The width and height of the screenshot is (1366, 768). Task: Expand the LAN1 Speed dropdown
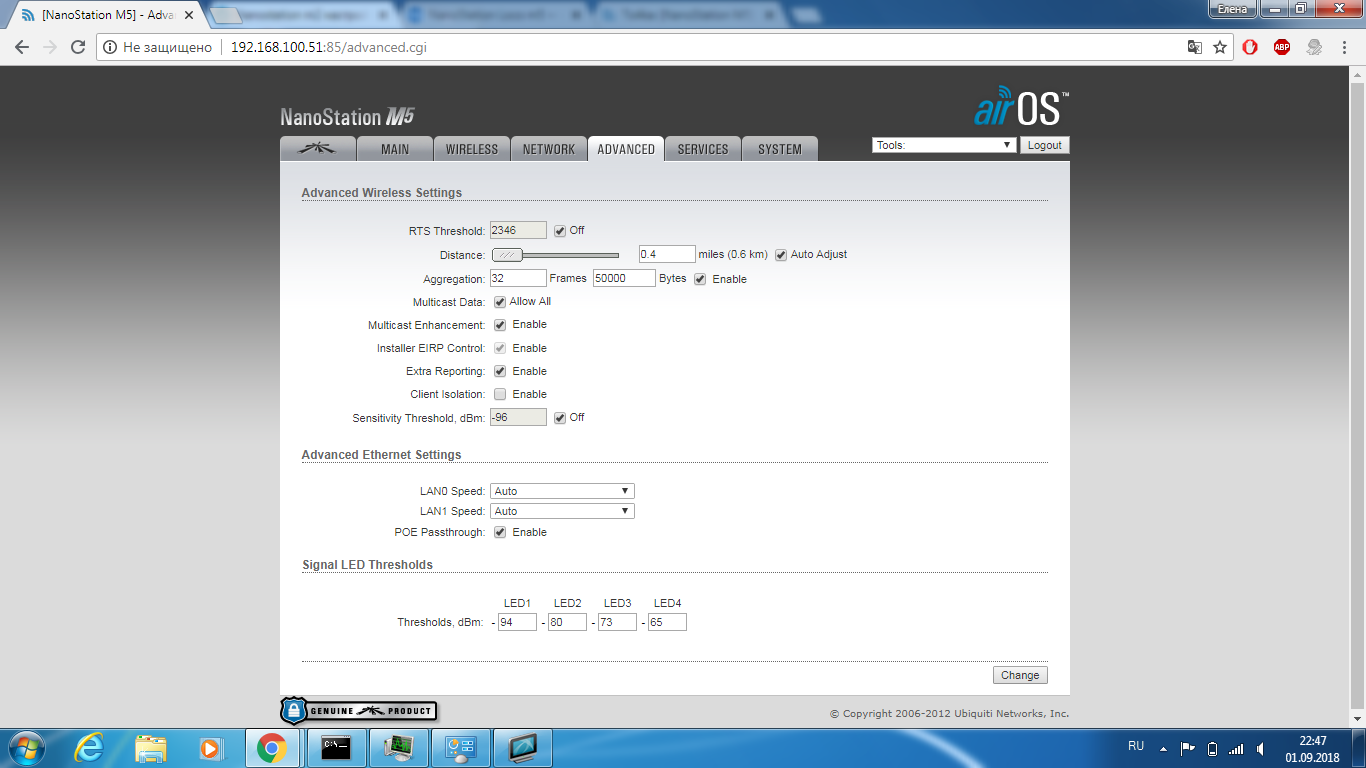[562, 511]
